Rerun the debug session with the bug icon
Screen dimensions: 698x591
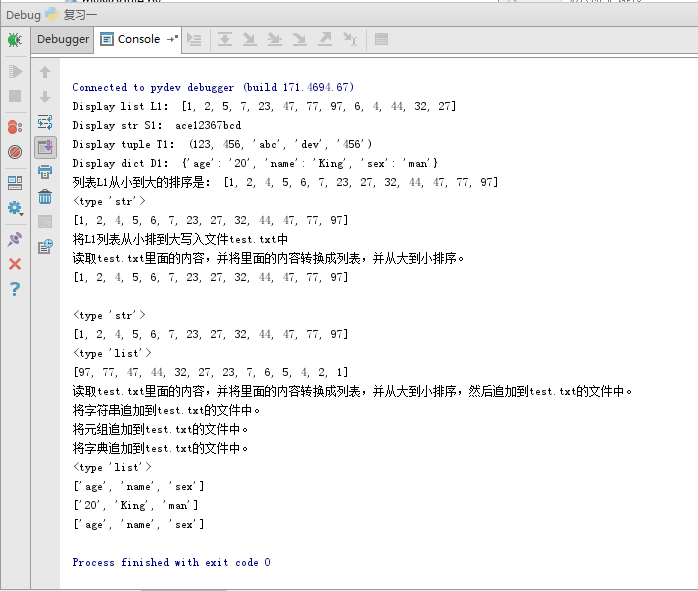pos(15,40)
